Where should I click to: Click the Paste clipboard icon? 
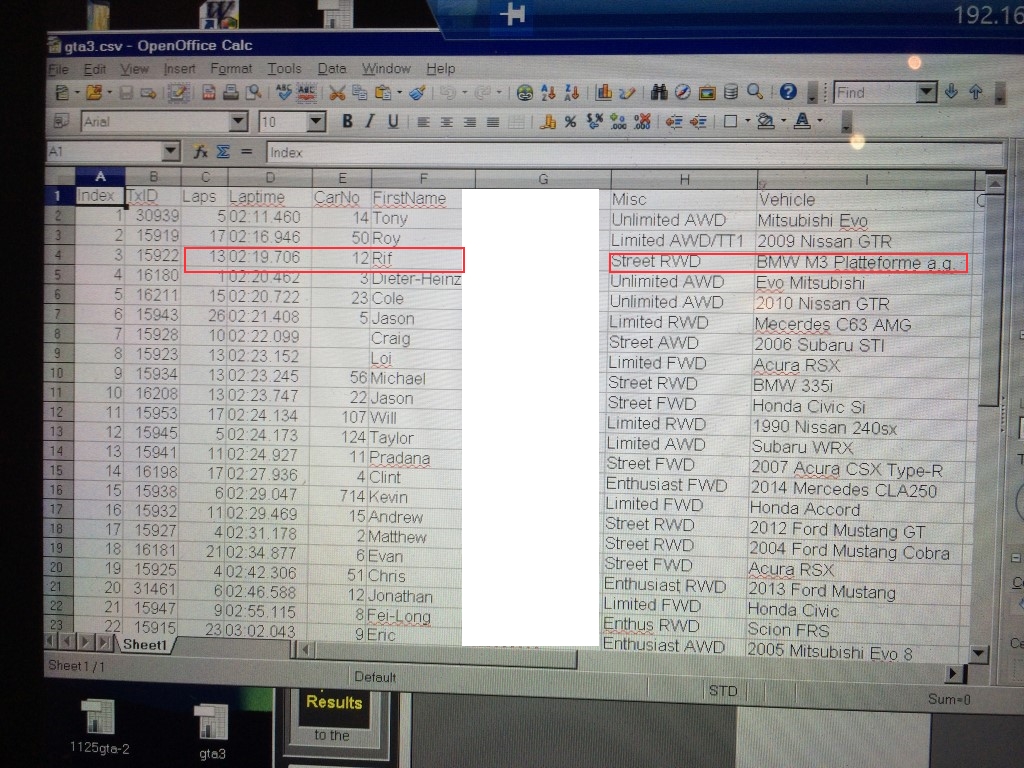(x=383, y=93)
